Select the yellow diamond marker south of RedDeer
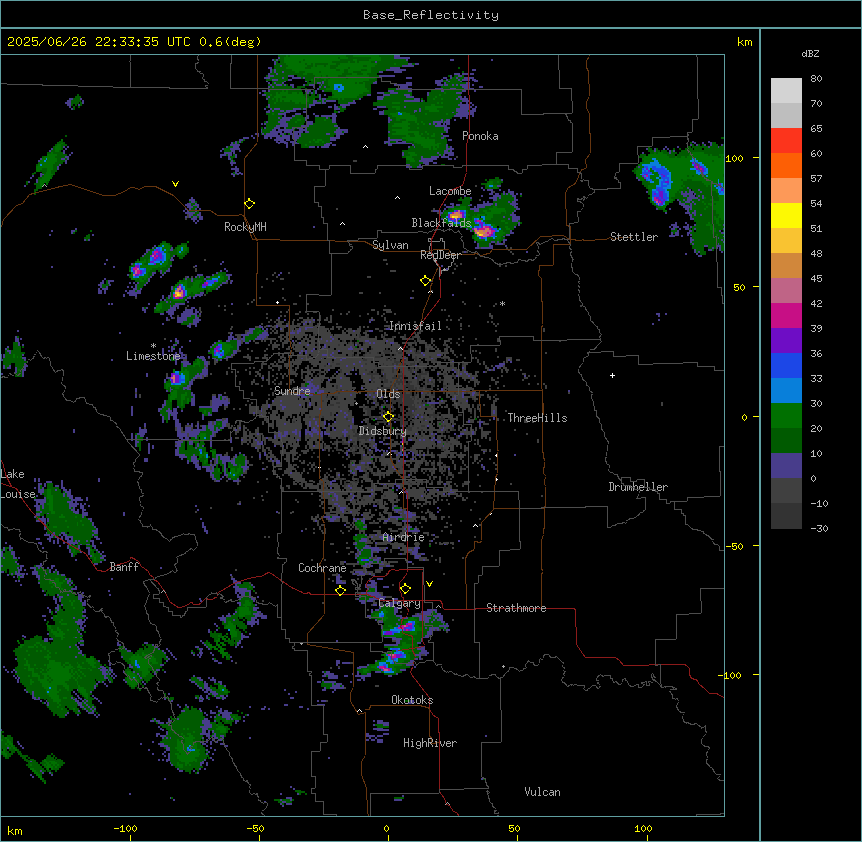862x842 pixels. [x=425, y=281]
